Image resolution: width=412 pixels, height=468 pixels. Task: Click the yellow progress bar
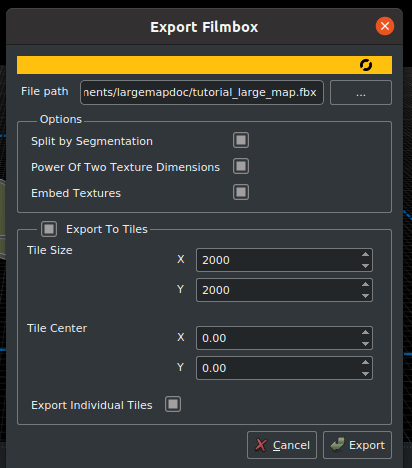(204, 65)
